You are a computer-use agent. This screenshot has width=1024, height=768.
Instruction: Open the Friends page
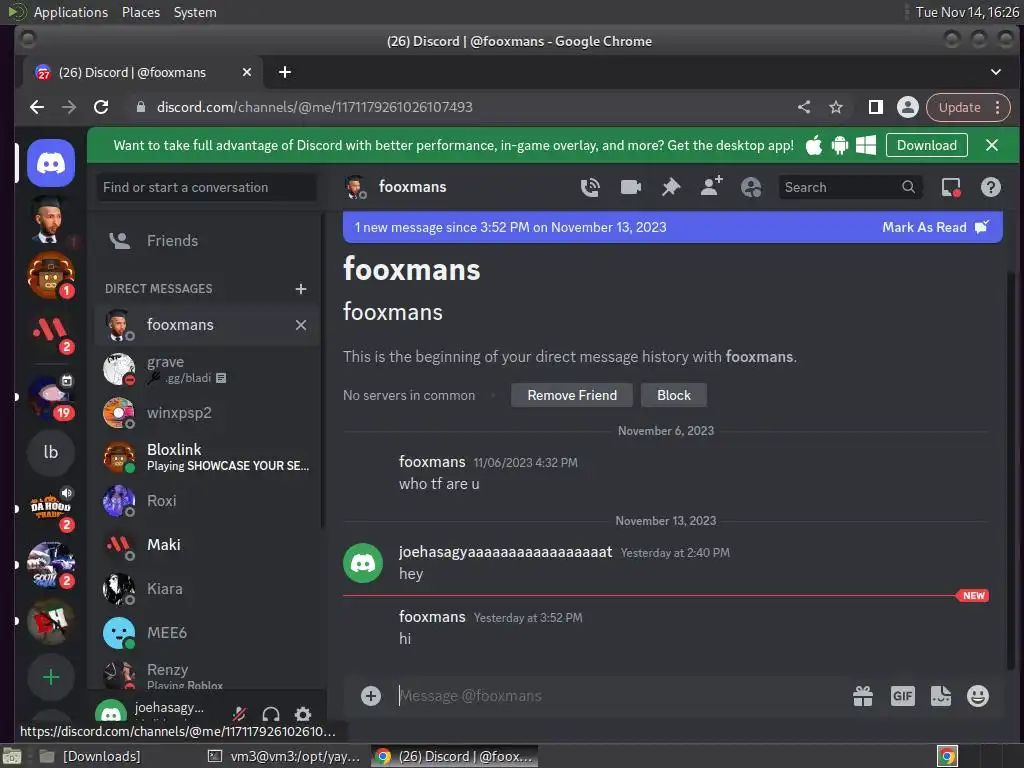(x=207, y=241)
